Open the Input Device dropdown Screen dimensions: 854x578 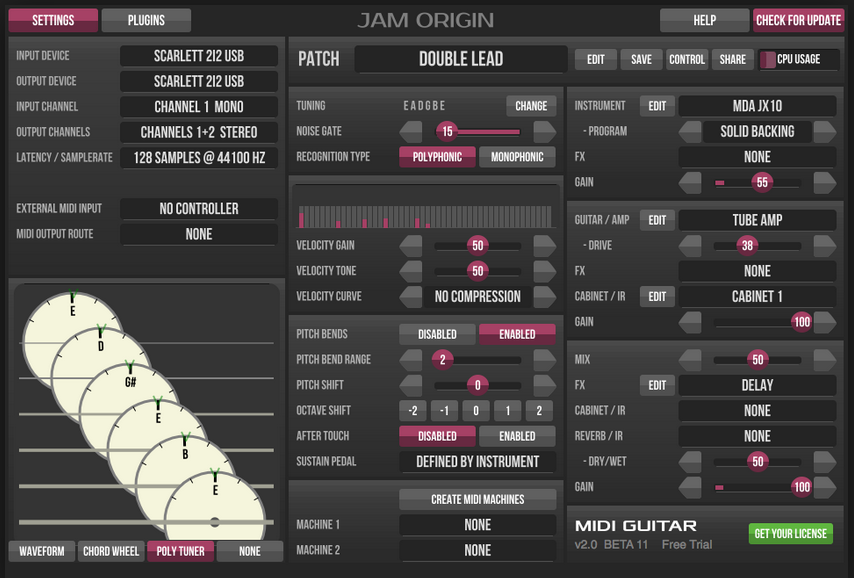(x=199, y=56)
